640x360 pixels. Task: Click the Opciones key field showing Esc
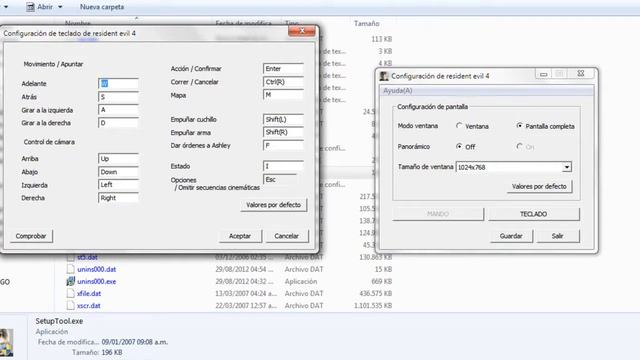pyautogui.click(x=280, y=180)
